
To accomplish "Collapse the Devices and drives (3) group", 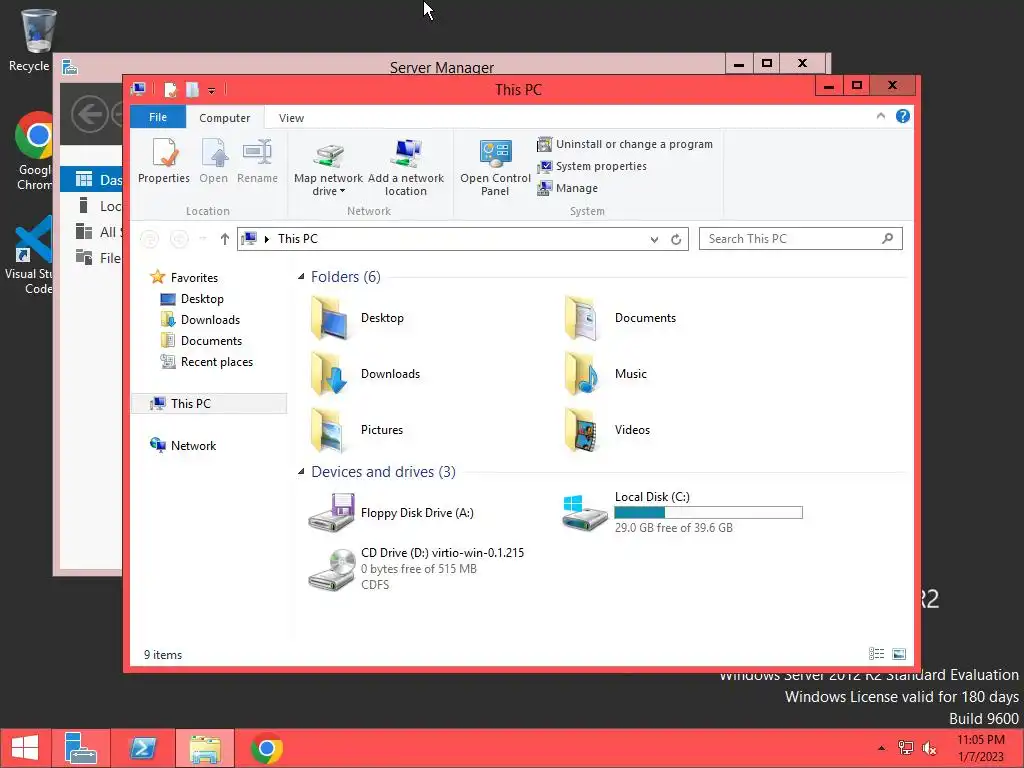I will coord(301,472).
